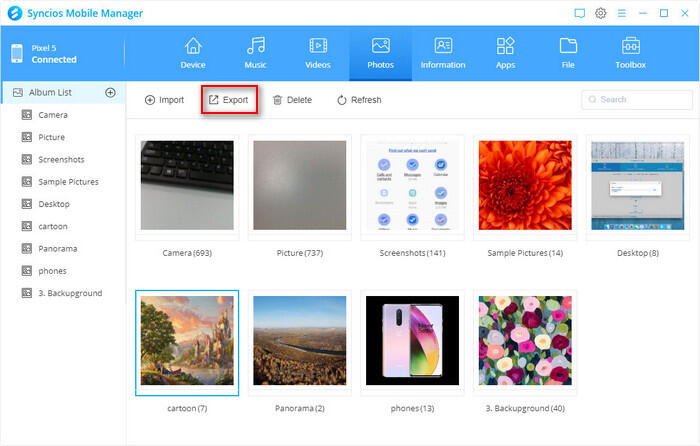Viewport: 700px width, 446px height.
Task: Click the Import button
Action: click(x=164, y=100)
